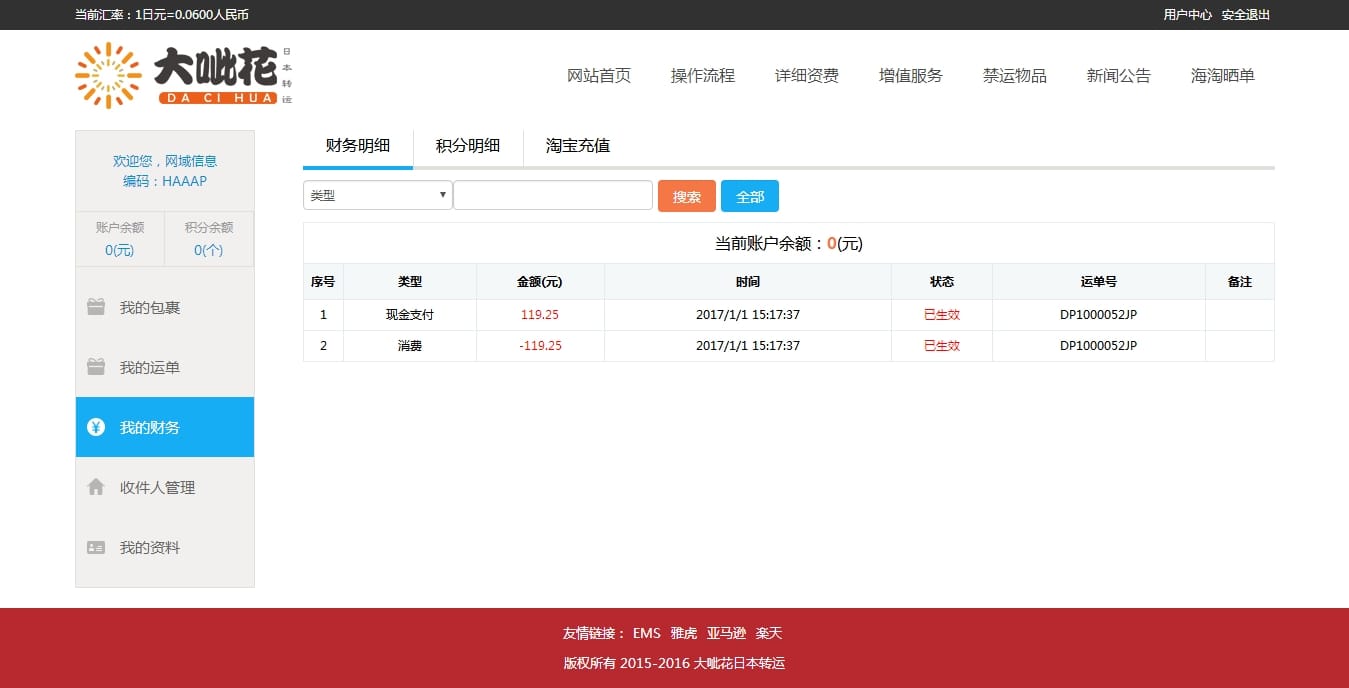Click the 安全退出 logout link
1349x688 pixels.
(1246, 15)
